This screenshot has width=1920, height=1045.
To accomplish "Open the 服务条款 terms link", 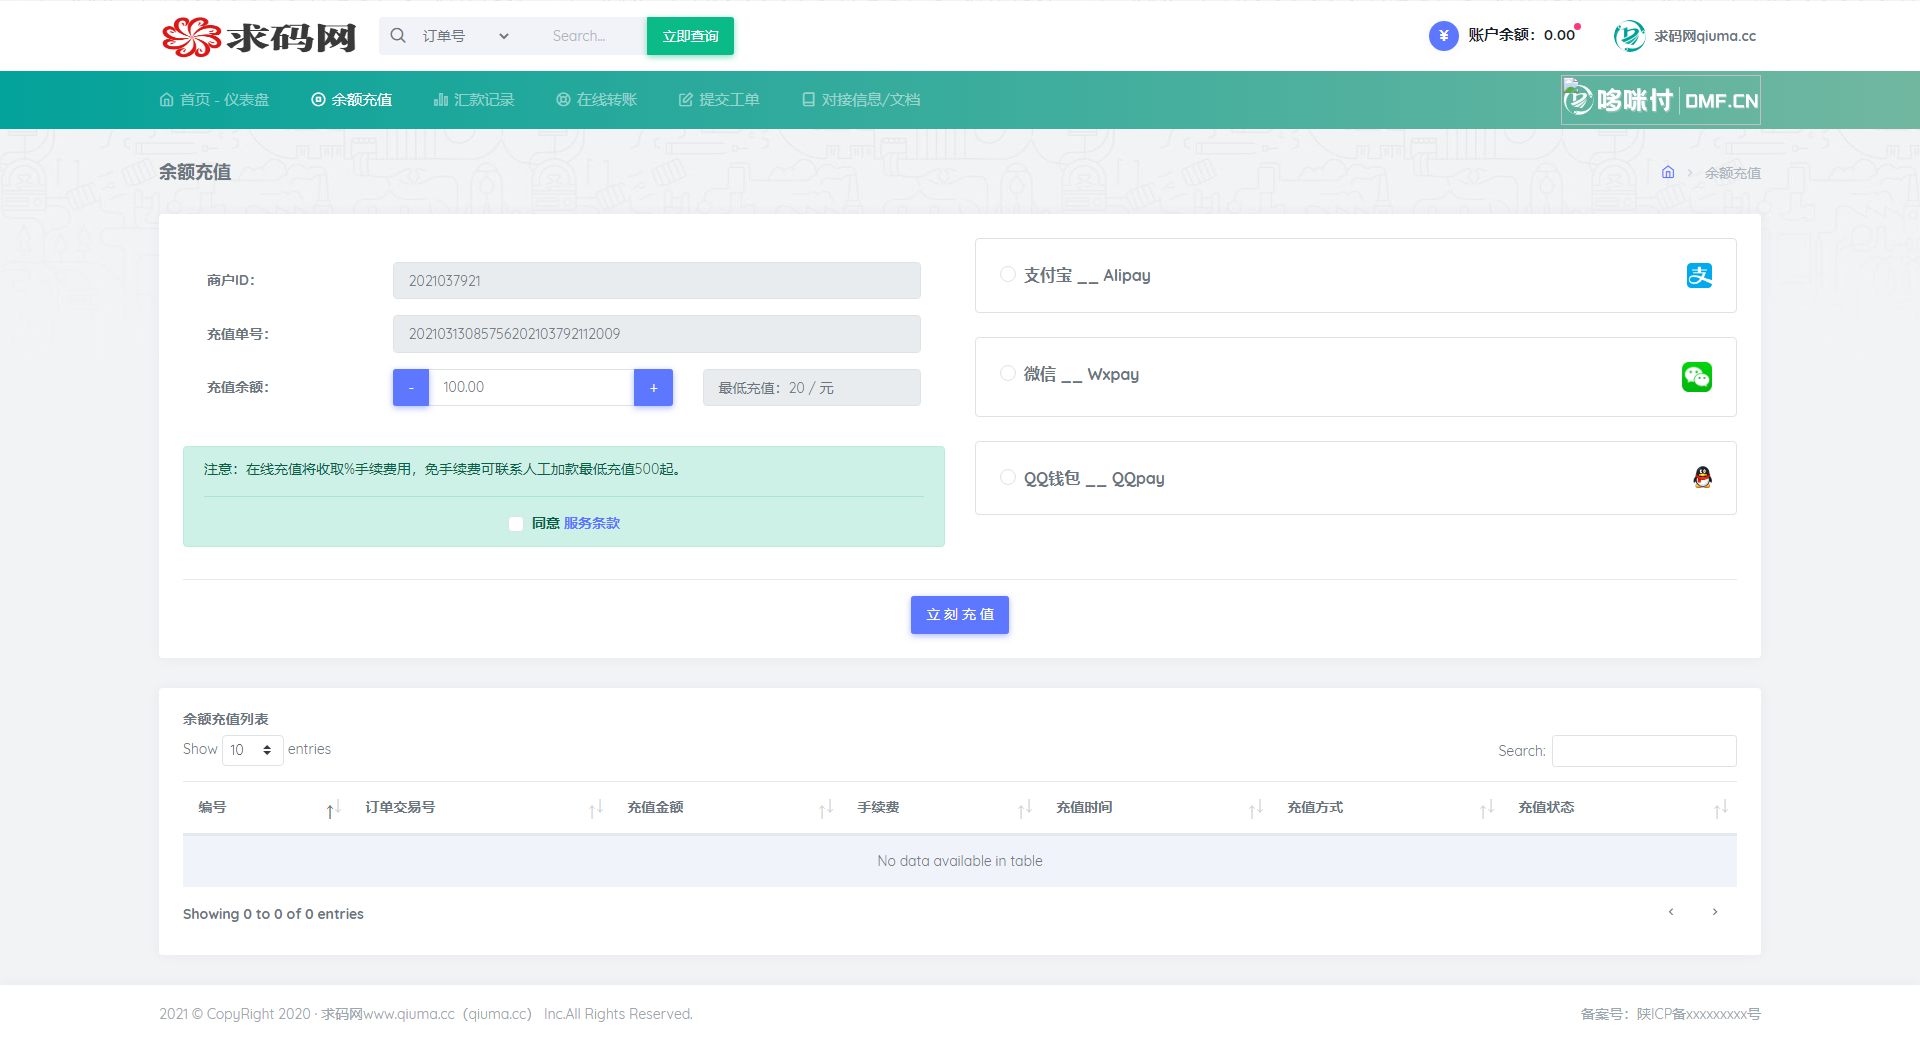I will [x=592, y=524].
